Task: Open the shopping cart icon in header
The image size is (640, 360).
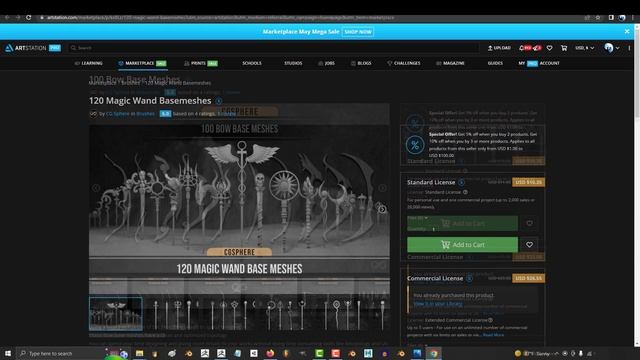Action: 564,48
